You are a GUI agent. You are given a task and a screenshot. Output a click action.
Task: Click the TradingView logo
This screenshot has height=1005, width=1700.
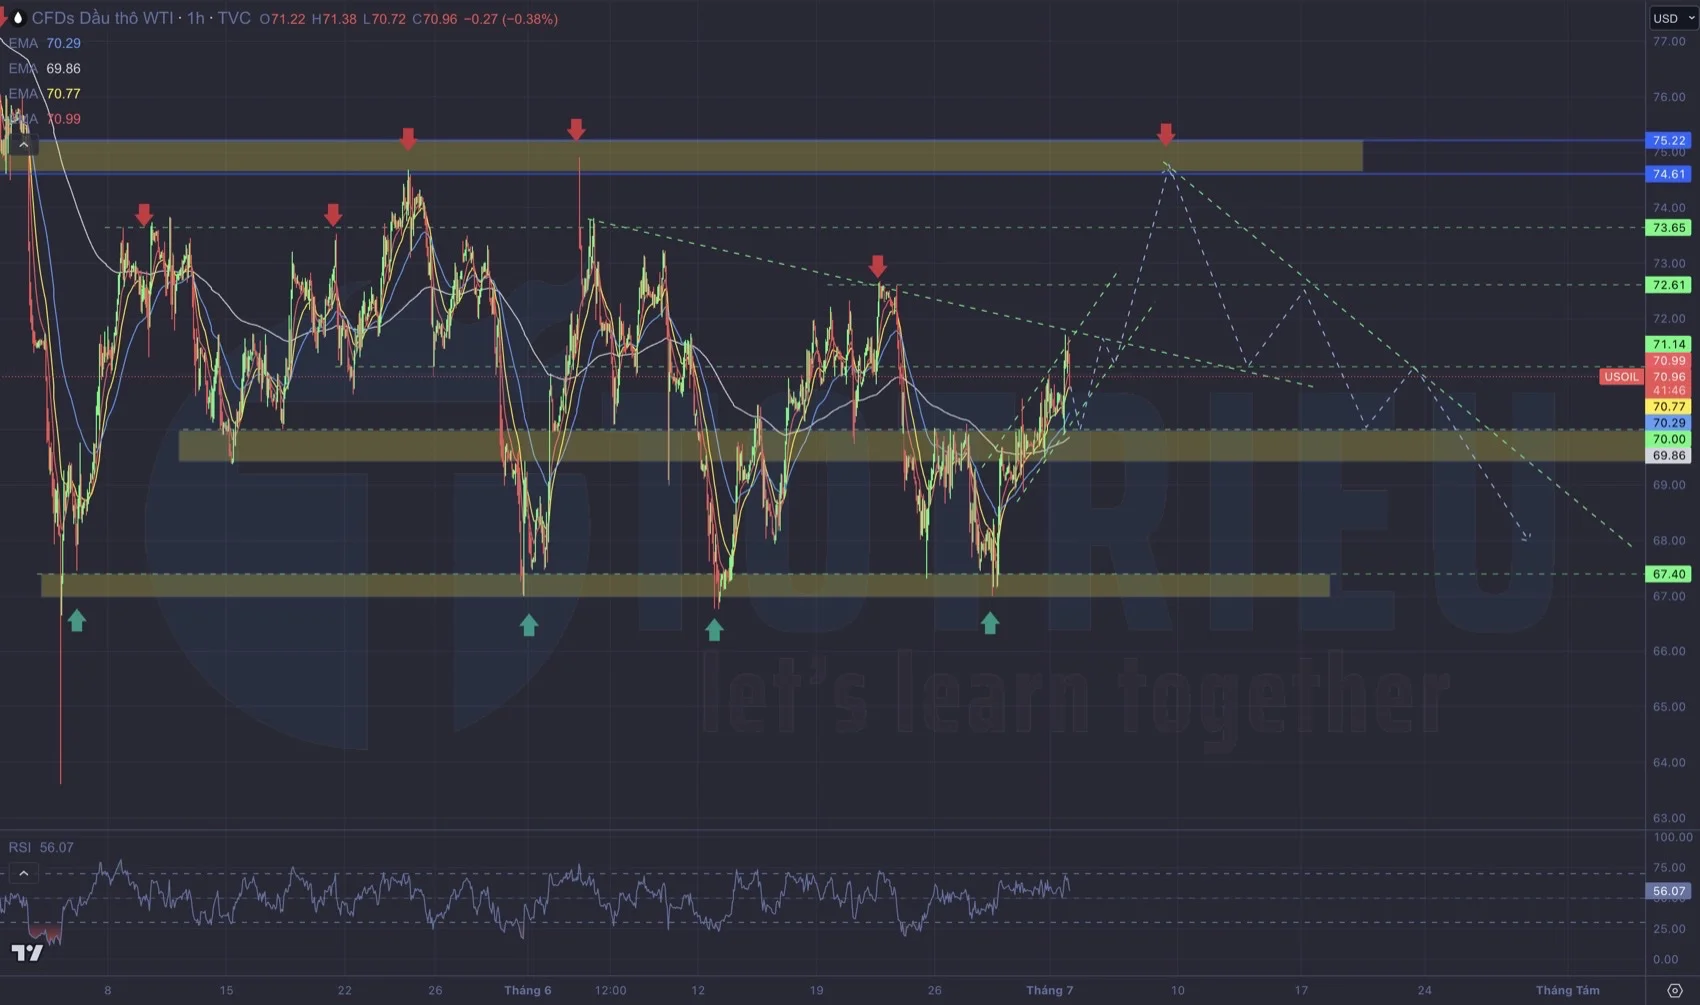[27, 952]
